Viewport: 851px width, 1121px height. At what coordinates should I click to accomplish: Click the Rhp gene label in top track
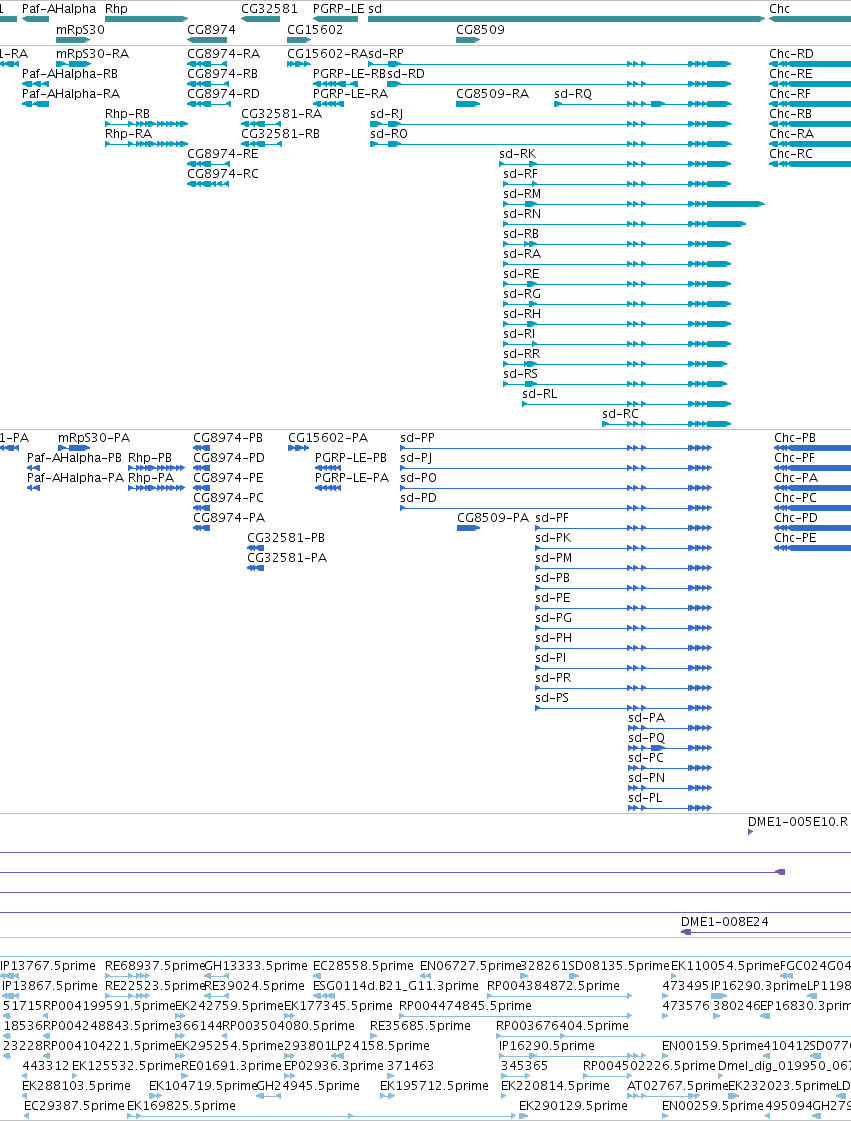(x=116, y=9)
